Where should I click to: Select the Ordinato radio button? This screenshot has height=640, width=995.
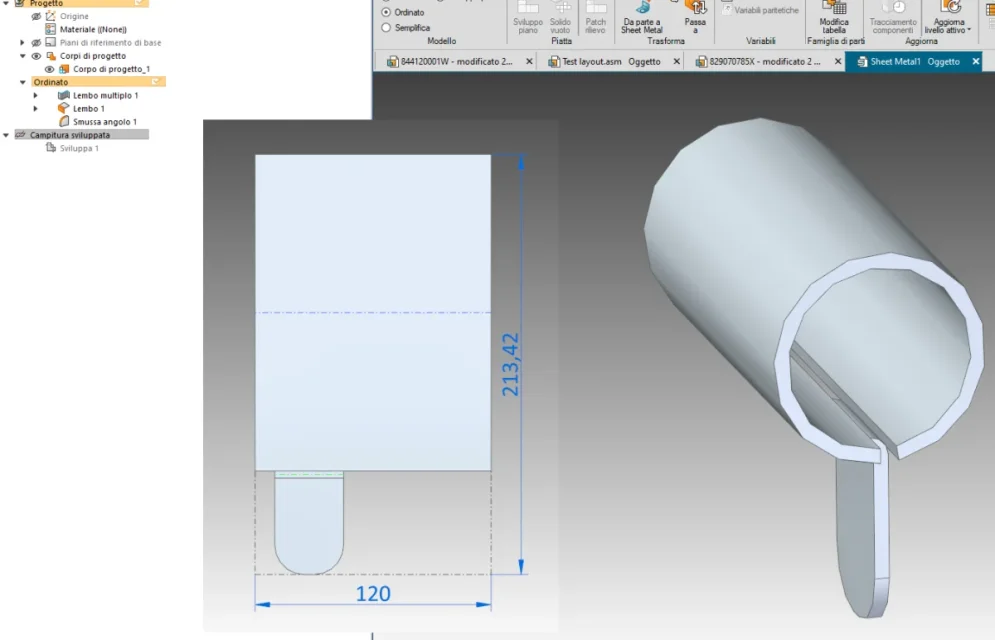point(386,12)
